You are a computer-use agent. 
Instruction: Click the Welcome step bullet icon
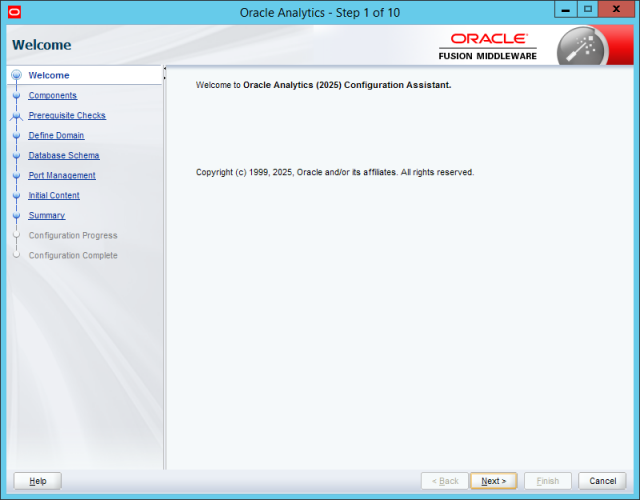(x=16, y=75)
